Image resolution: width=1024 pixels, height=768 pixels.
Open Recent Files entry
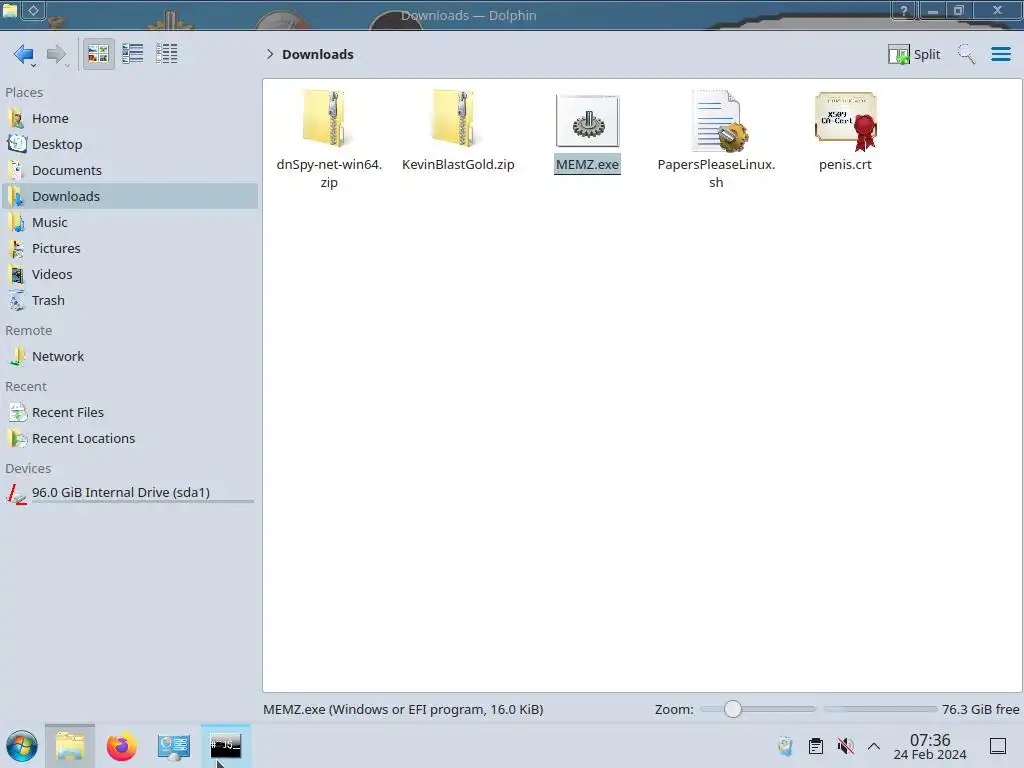[130, 413]
